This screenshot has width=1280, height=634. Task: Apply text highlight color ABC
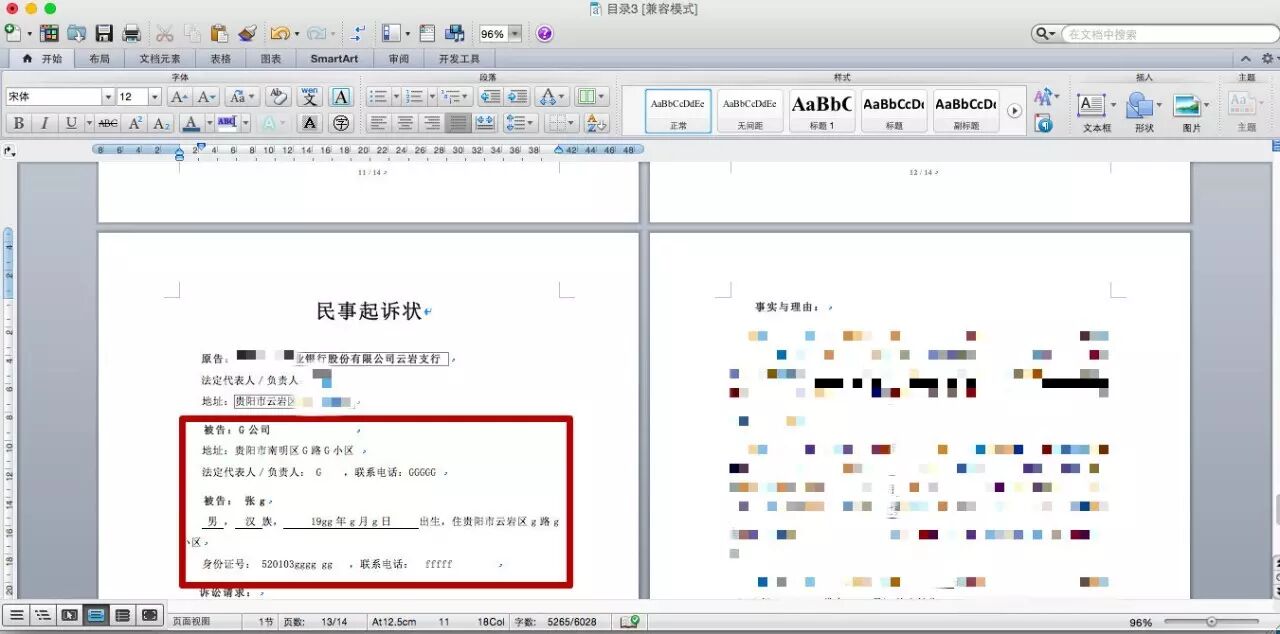click(x=226, y=123)
